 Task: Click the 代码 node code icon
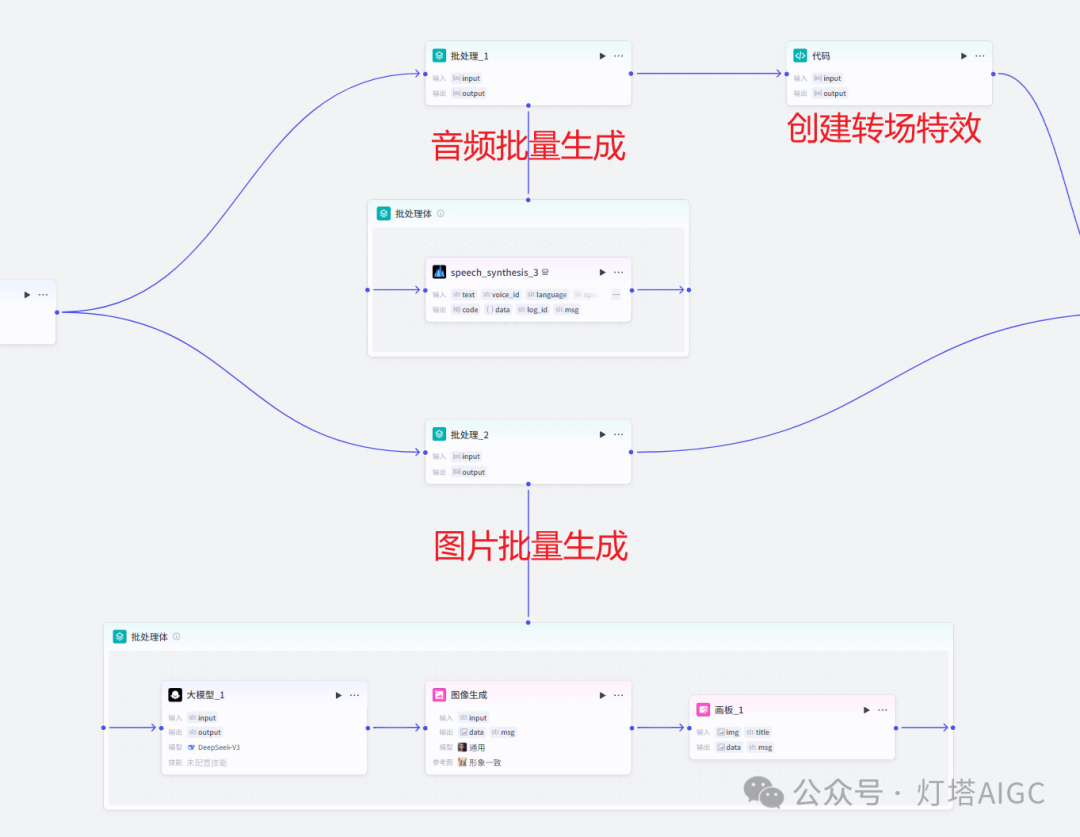(800, 56)
